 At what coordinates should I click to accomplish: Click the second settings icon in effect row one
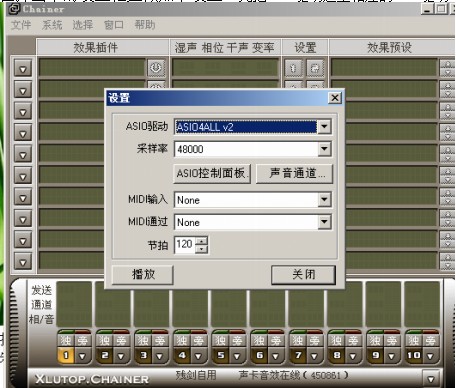[x=315, y=68]
